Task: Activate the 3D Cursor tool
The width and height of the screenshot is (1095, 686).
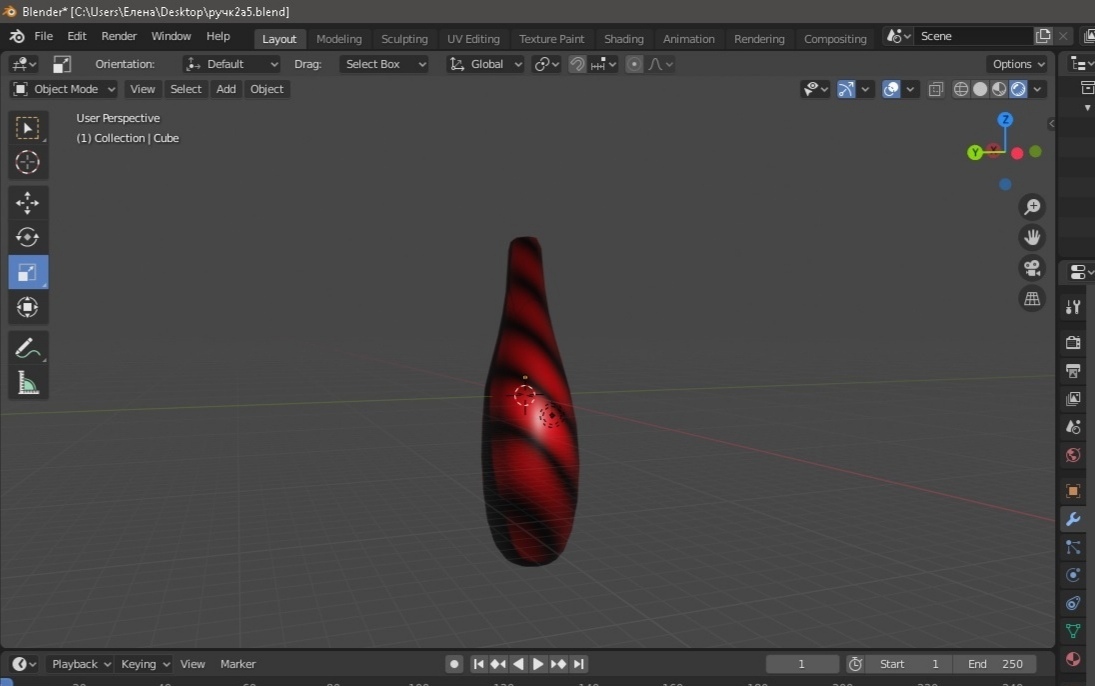Action: (x=28, y=163)
